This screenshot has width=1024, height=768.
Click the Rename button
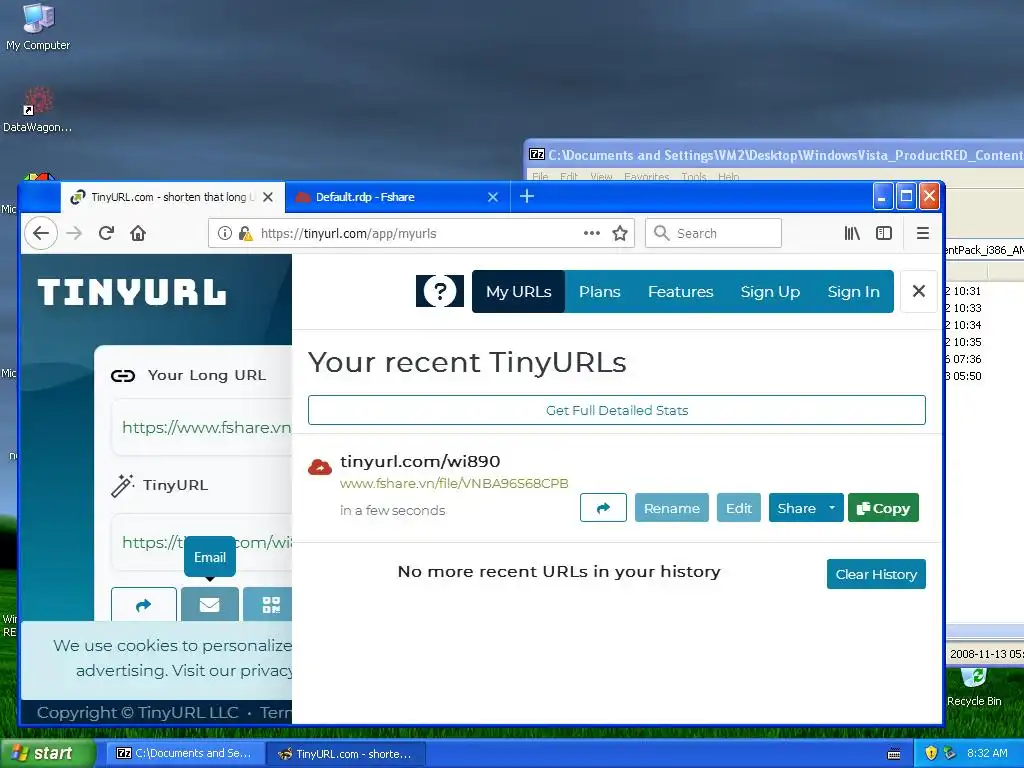tap(671, 507)
